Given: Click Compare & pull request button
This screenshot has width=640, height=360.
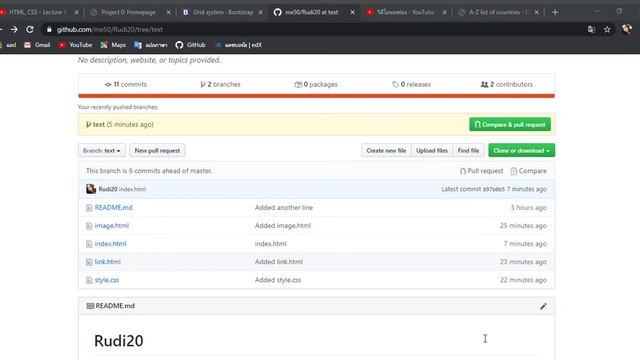Looking at the screenshot, I should [510, 124].
